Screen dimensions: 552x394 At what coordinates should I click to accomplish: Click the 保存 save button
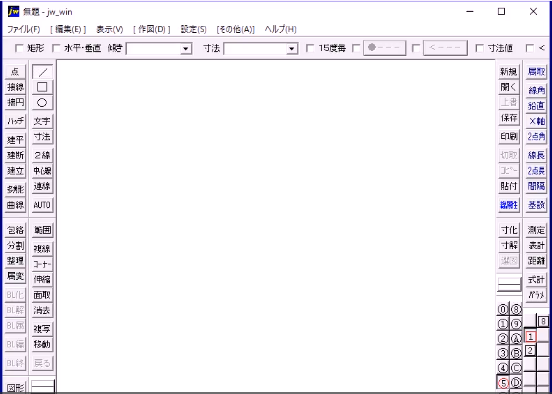point(509,119)
